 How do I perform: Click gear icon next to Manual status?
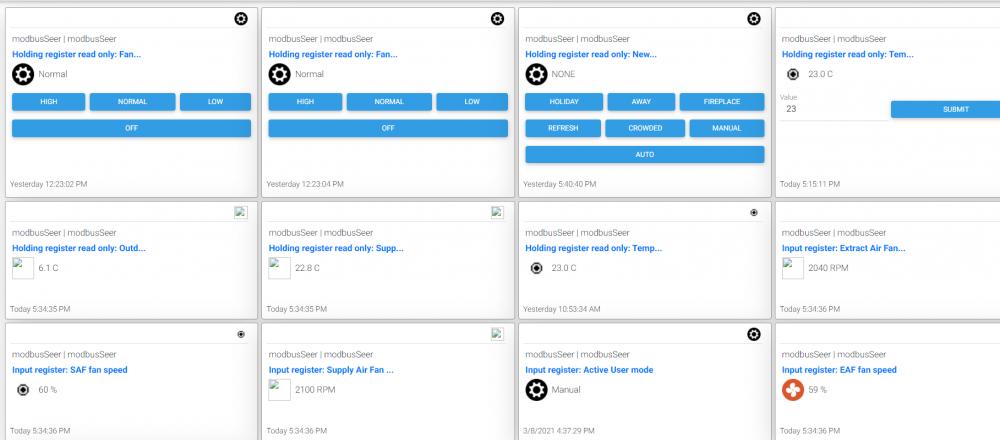click(536, 389)
